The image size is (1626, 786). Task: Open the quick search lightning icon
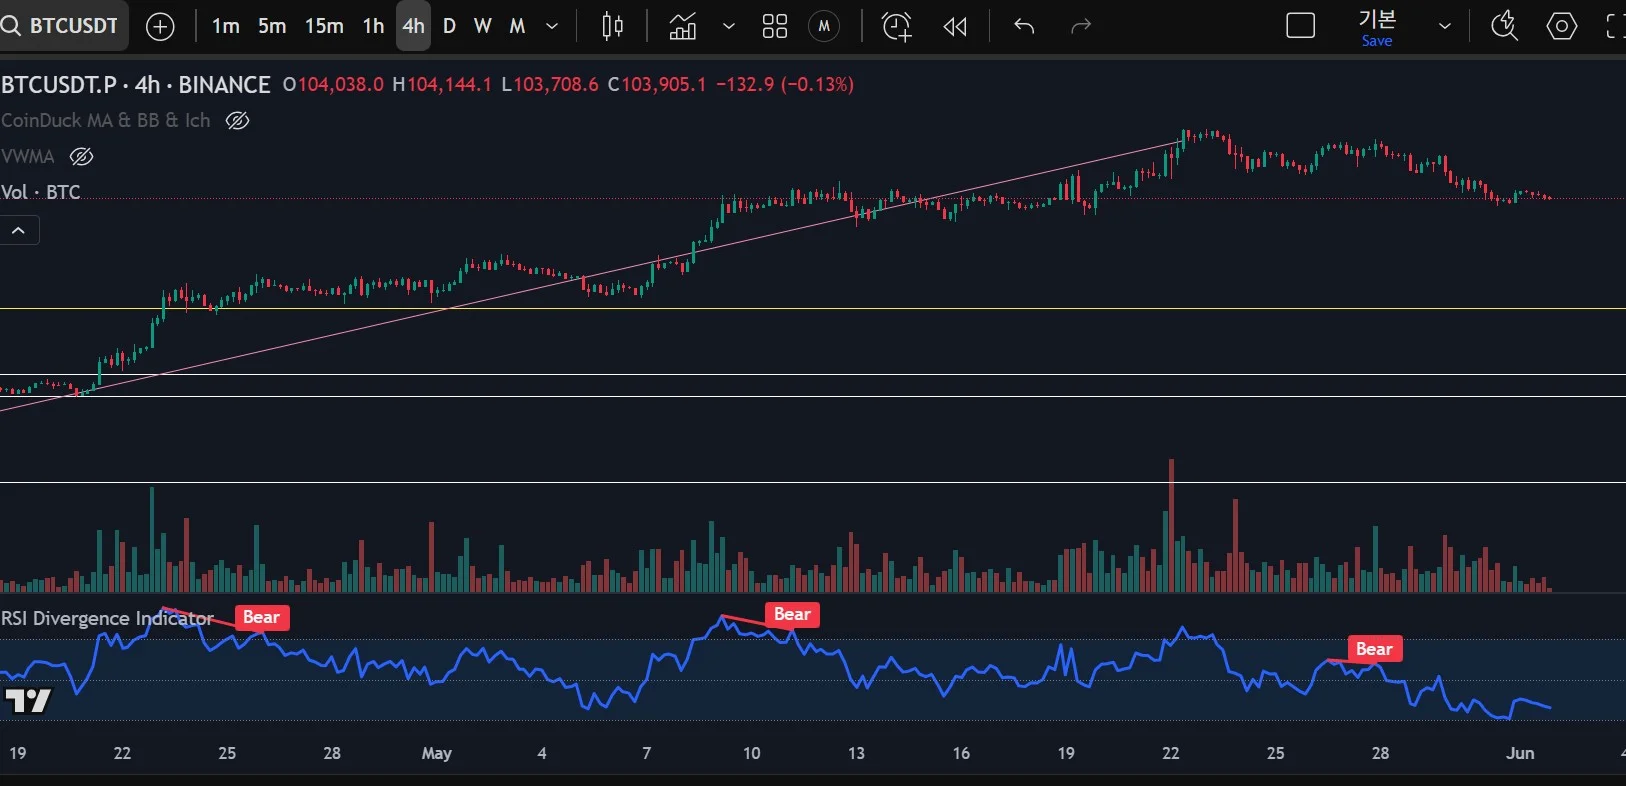coord(1504,27)
